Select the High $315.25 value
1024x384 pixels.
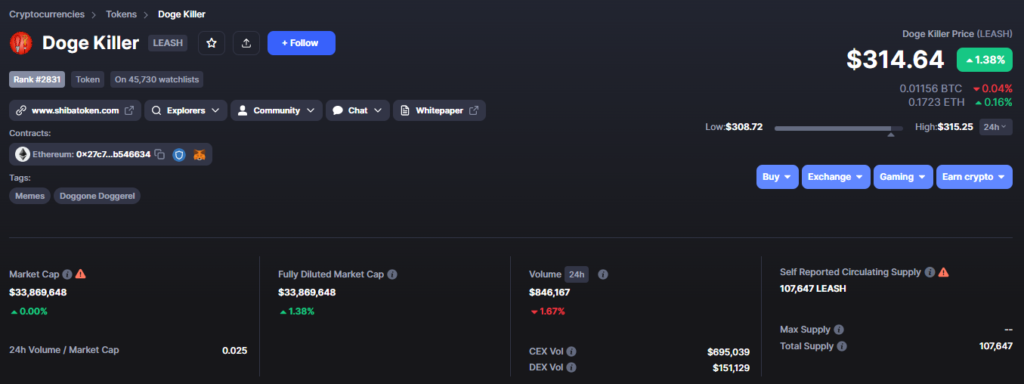(955, 127)
